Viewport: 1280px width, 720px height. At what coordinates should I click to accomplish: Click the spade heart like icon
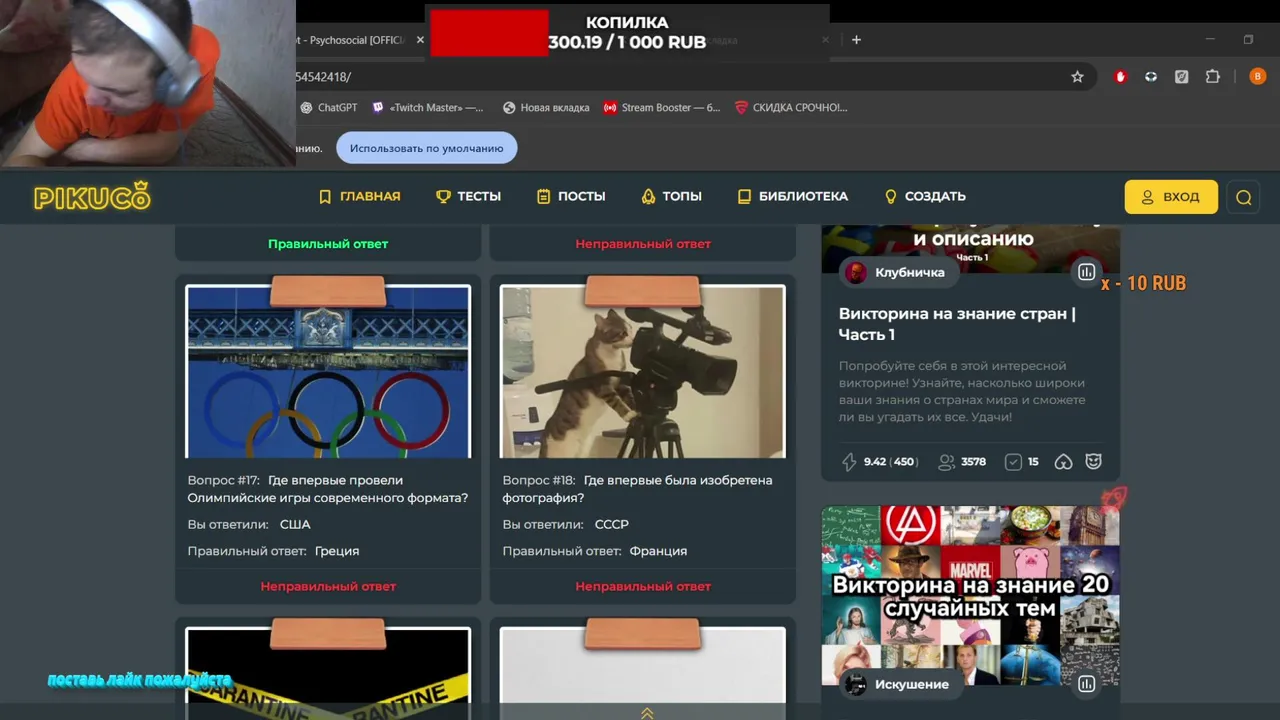point(1064,462)
